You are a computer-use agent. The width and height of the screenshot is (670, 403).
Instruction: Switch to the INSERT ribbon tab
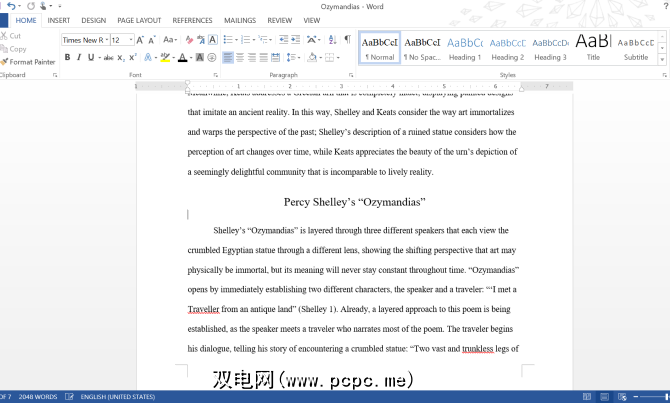point(59,20)
